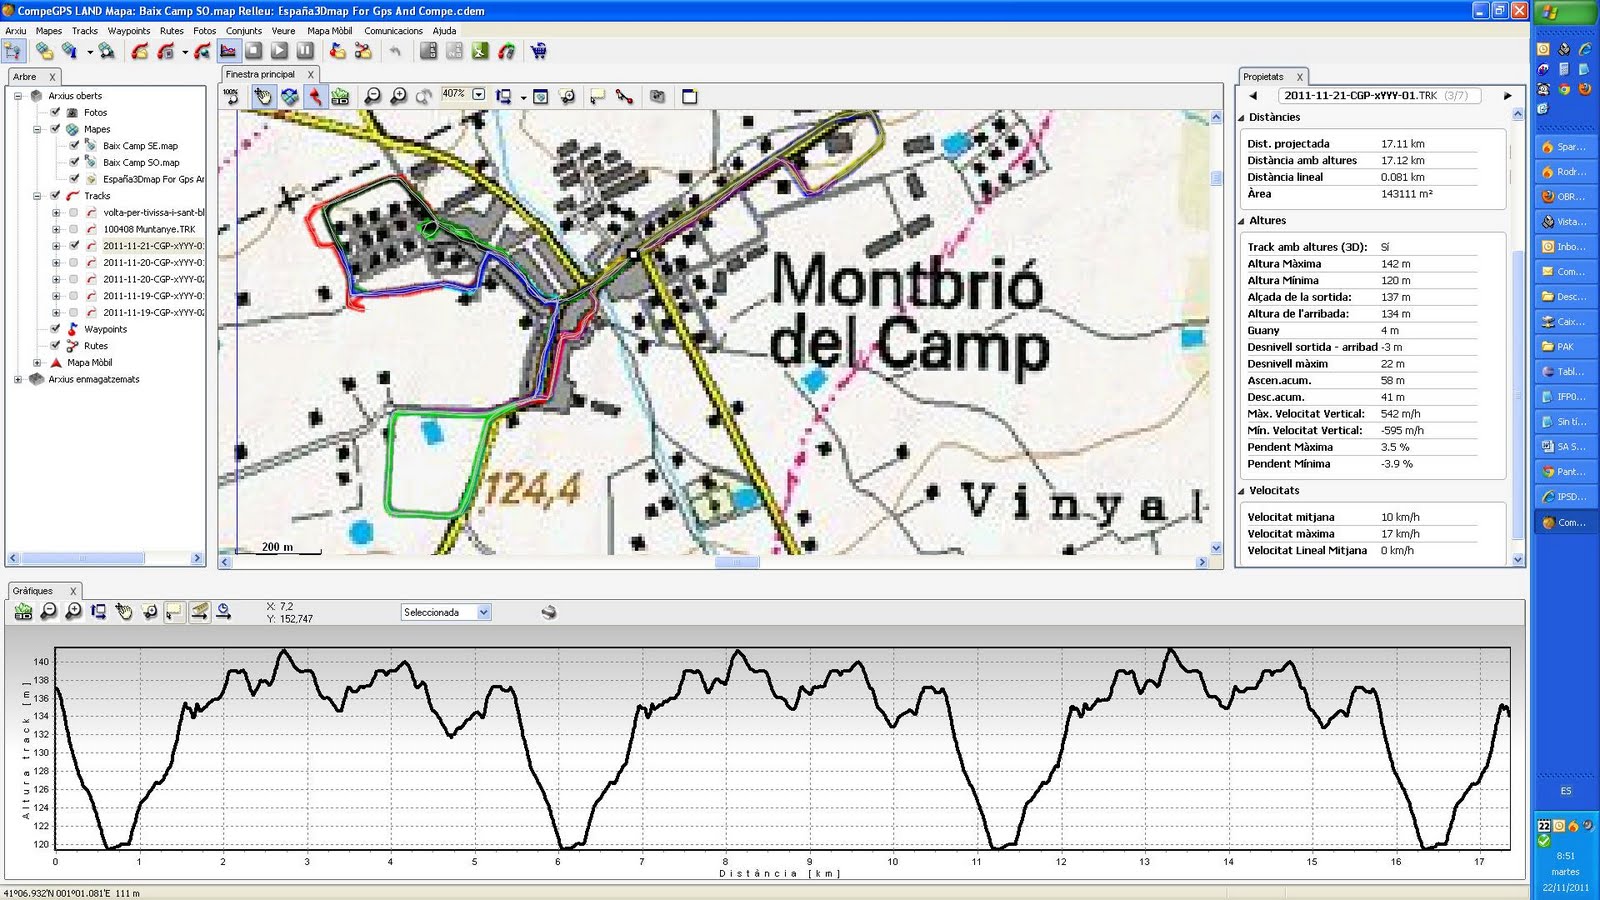1600x900 pixels.
Task: Click the 3D icon in Gràfiques toolbar
Action: pos(23,611)
